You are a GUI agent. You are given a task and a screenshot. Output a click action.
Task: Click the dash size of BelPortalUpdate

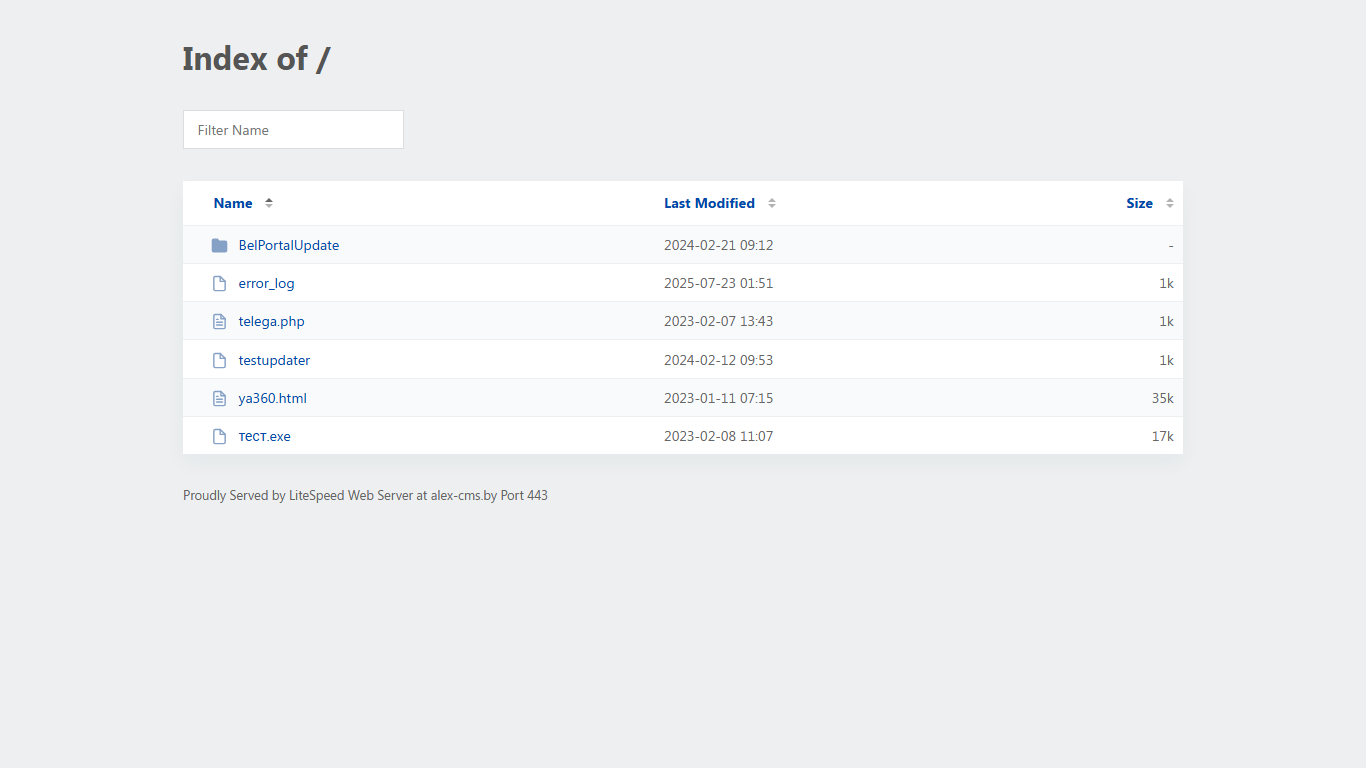[1171, 245]
